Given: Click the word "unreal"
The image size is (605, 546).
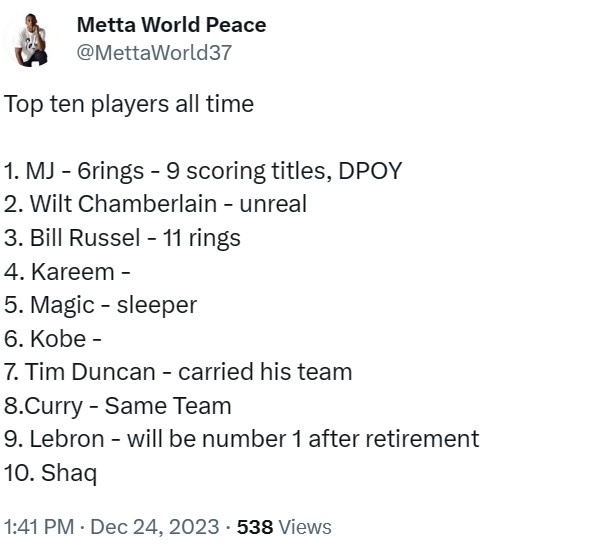Looking at the screenshot, I should [x=273, y=204].
